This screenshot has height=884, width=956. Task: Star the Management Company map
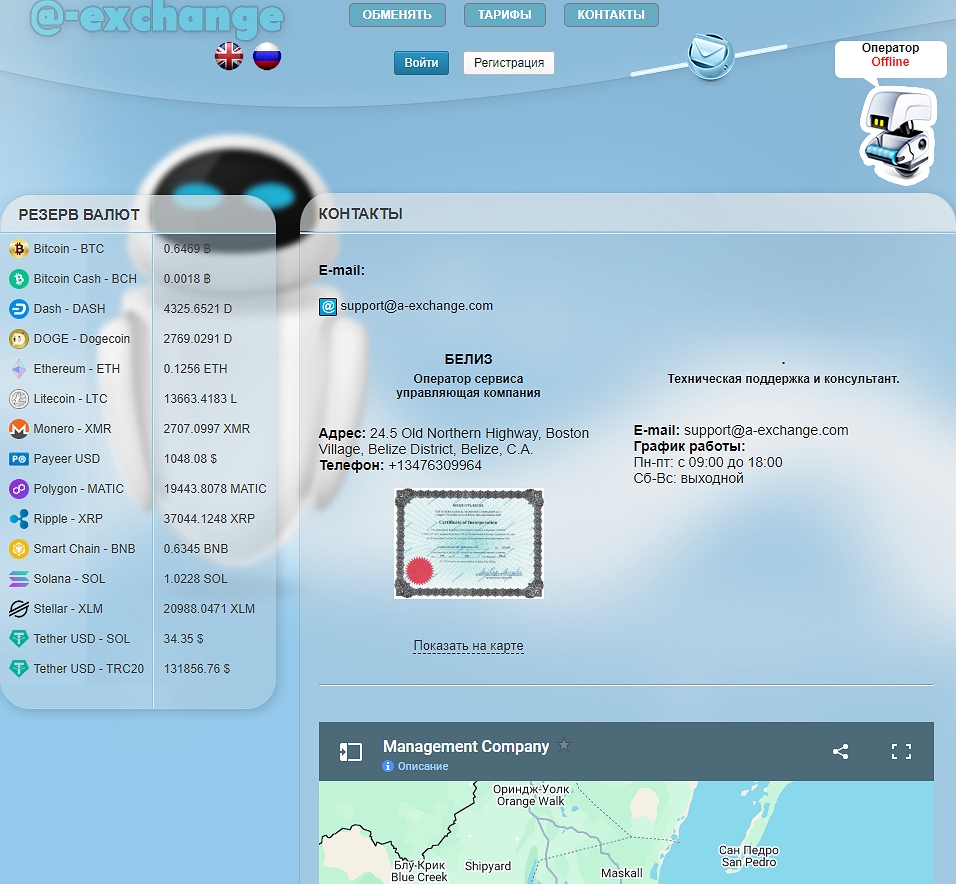point(564,745)
